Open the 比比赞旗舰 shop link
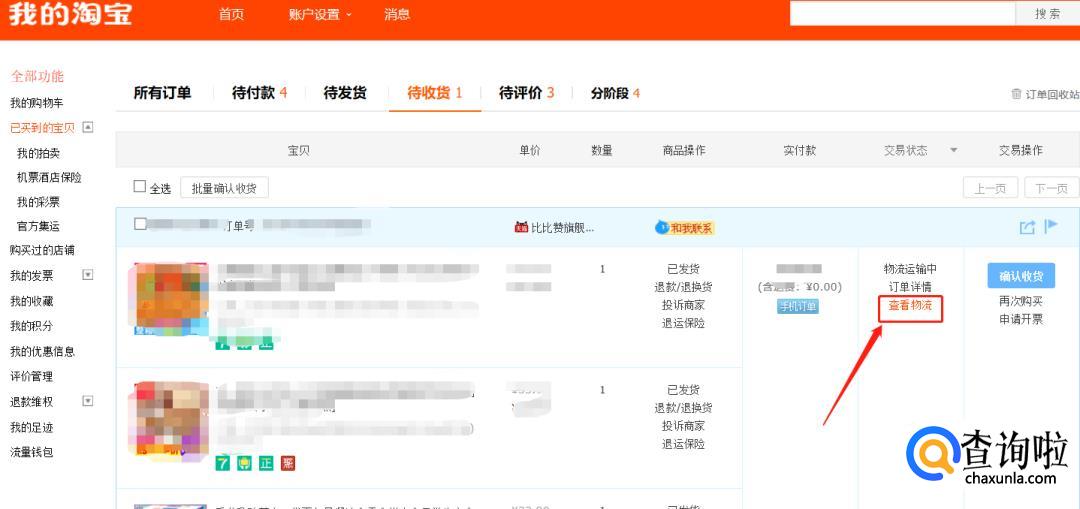This screenshot has height=509, width=1080. click(562, 228)
